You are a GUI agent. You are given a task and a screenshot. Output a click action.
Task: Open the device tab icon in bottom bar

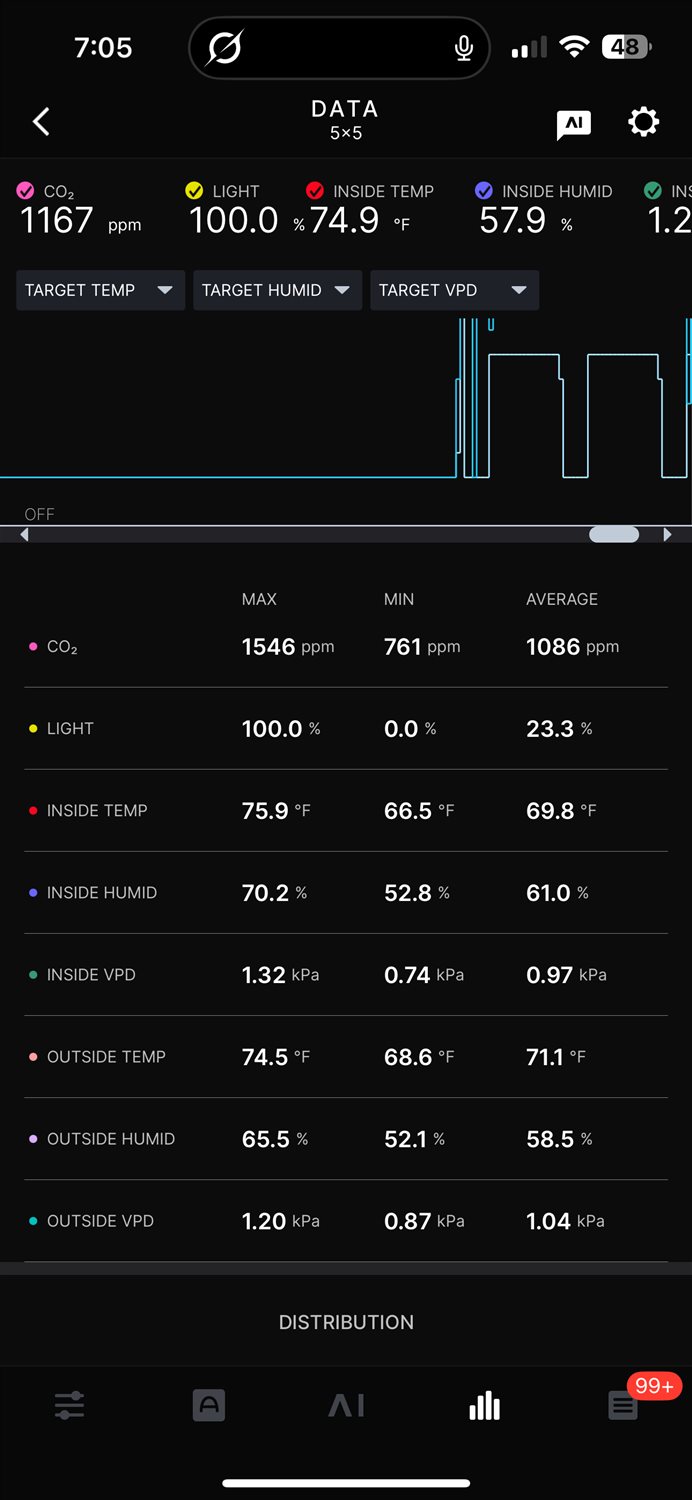pos(208,1406)
